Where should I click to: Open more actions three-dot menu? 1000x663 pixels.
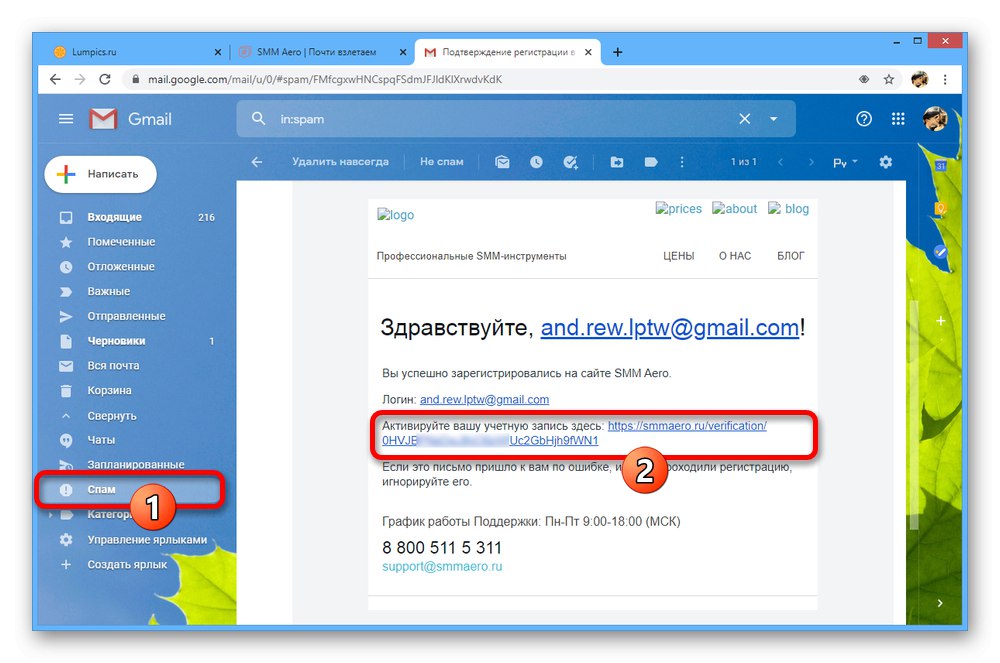(682, 162)
